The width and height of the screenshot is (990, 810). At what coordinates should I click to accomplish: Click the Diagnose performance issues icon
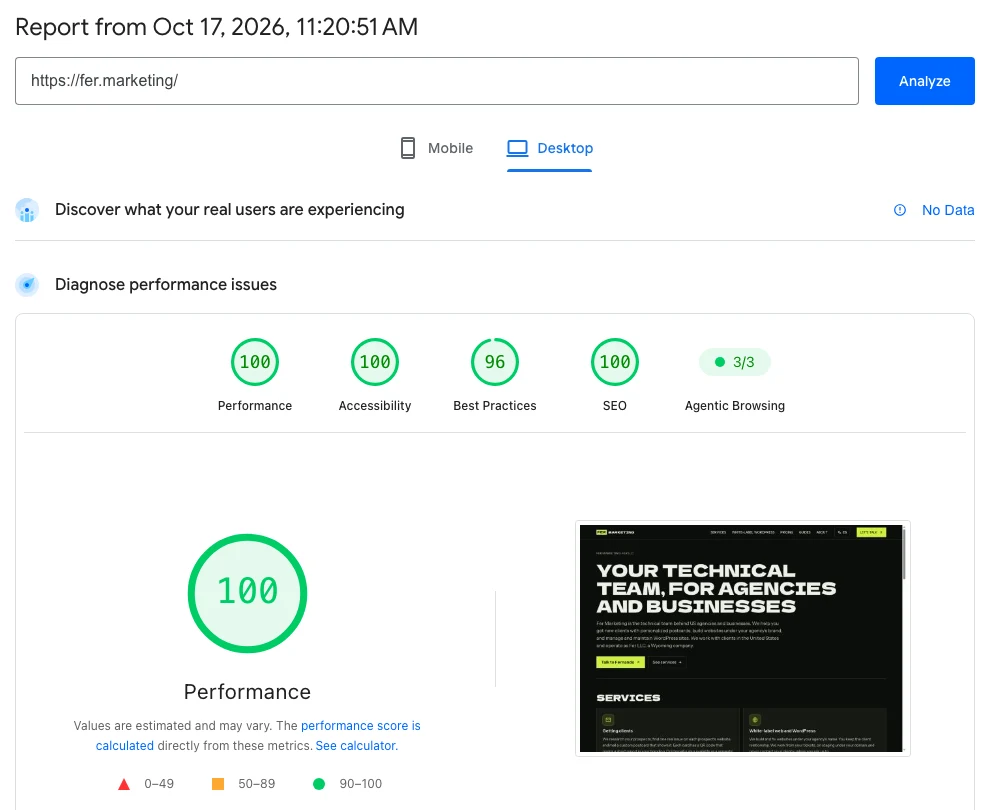(27, 285)
